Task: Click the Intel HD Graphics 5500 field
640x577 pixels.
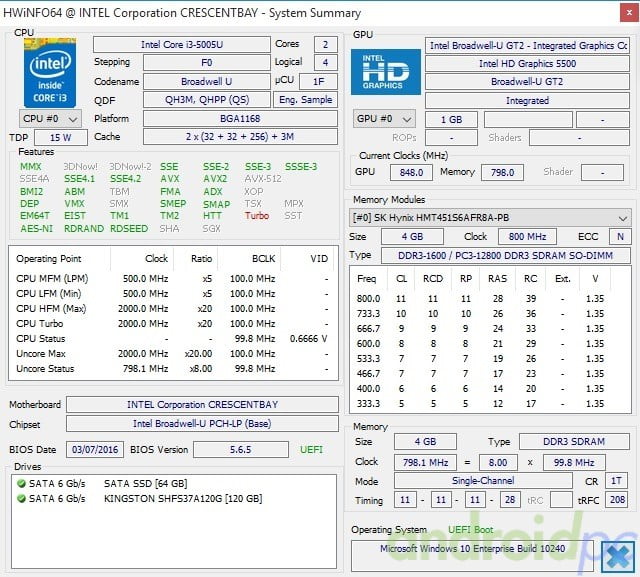Action: pyautogui.click(x=527, y=64)
